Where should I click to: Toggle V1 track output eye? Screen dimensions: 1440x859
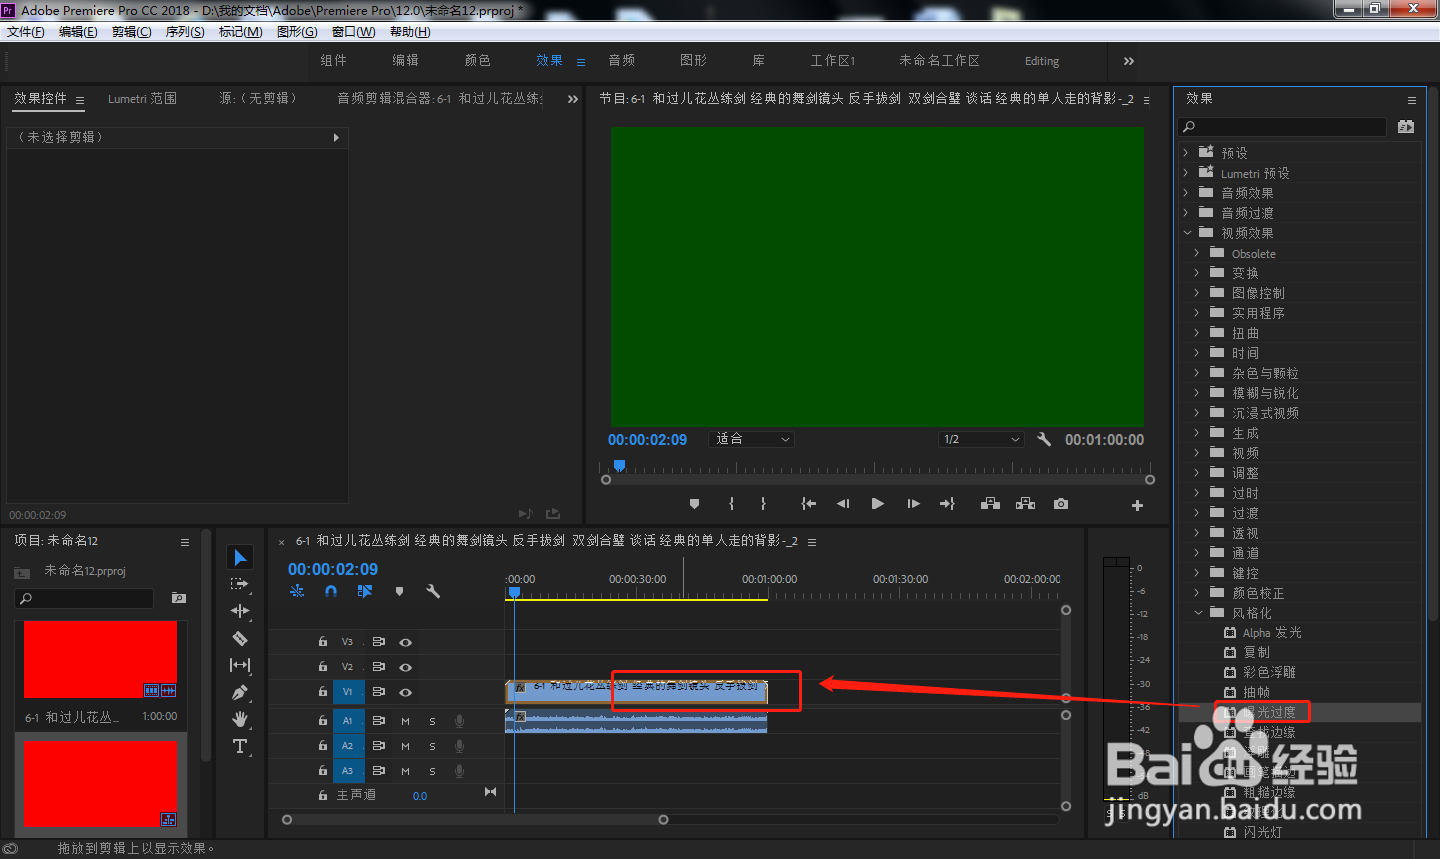(x=406, y=692)
